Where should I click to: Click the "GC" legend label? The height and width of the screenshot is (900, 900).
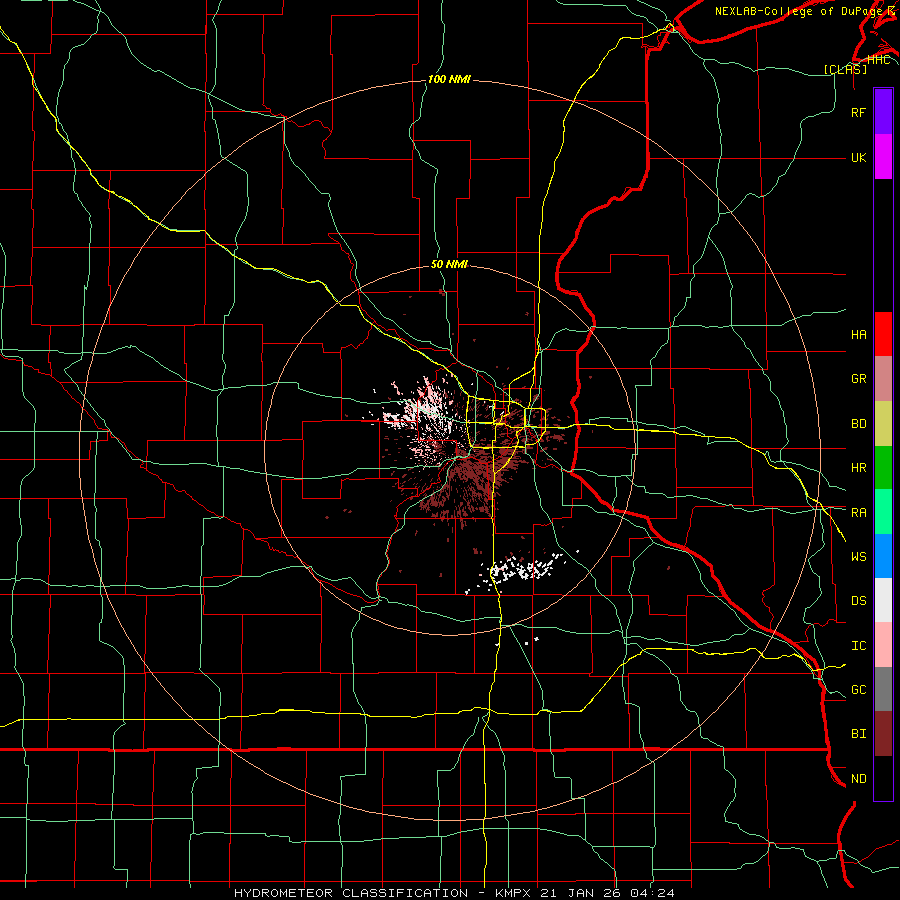(858, 690)
